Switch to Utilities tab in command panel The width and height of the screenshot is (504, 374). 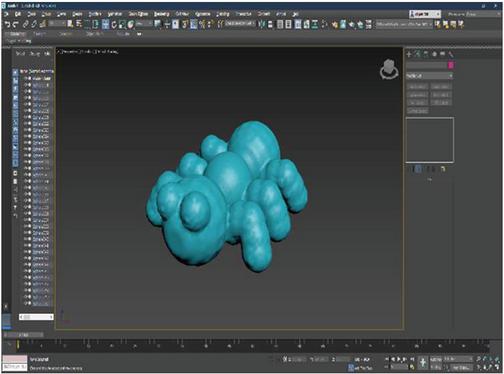point(451,54)
